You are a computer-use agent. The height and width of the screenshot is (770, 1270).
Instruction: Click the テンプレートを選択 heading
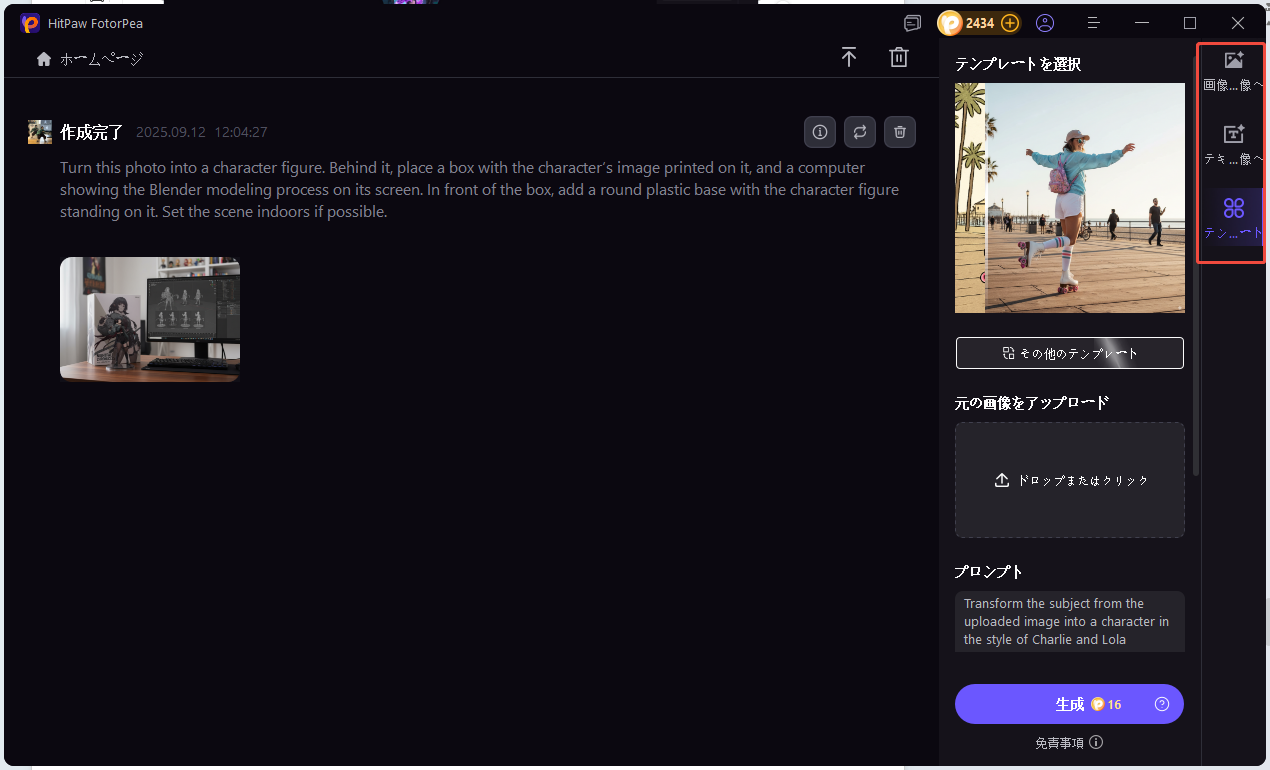[x=1018, y=63]
